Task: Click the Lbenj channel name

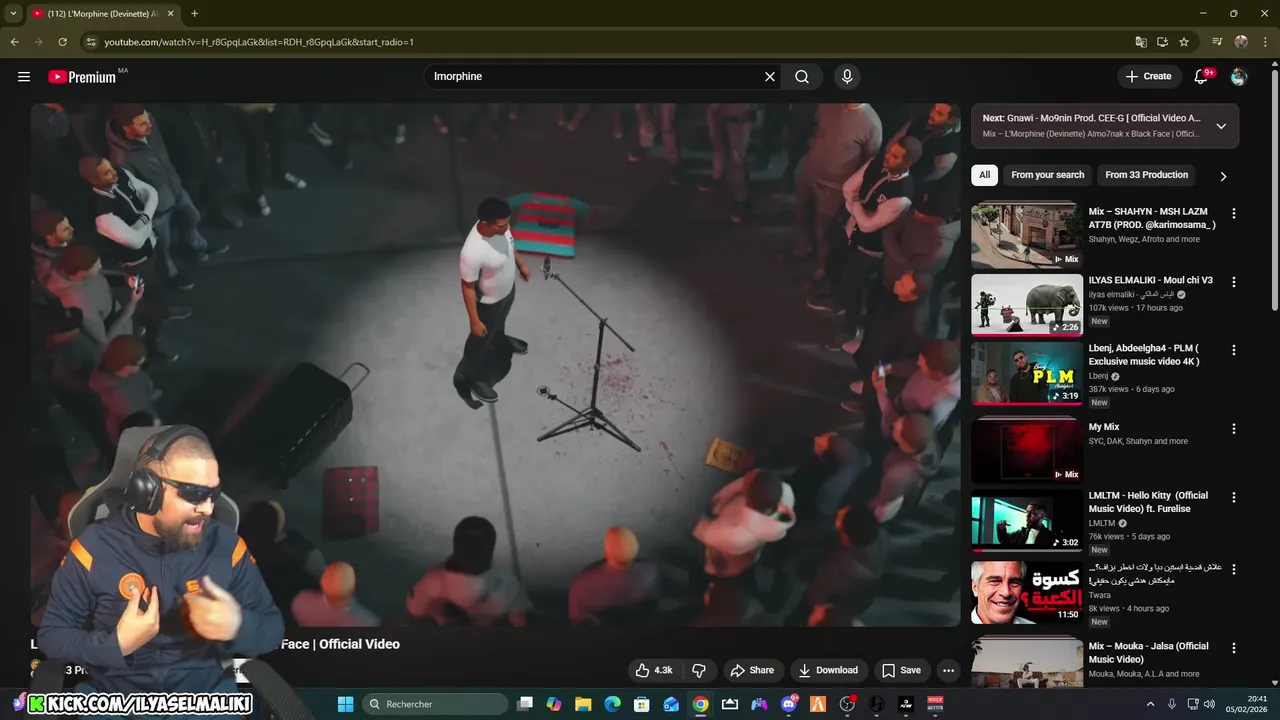Action: click(1099, 376)
